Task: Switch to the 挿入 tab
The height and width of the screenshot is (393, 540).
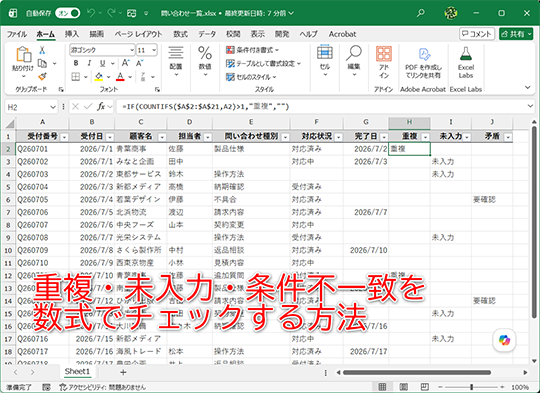Action: (72, 34)
